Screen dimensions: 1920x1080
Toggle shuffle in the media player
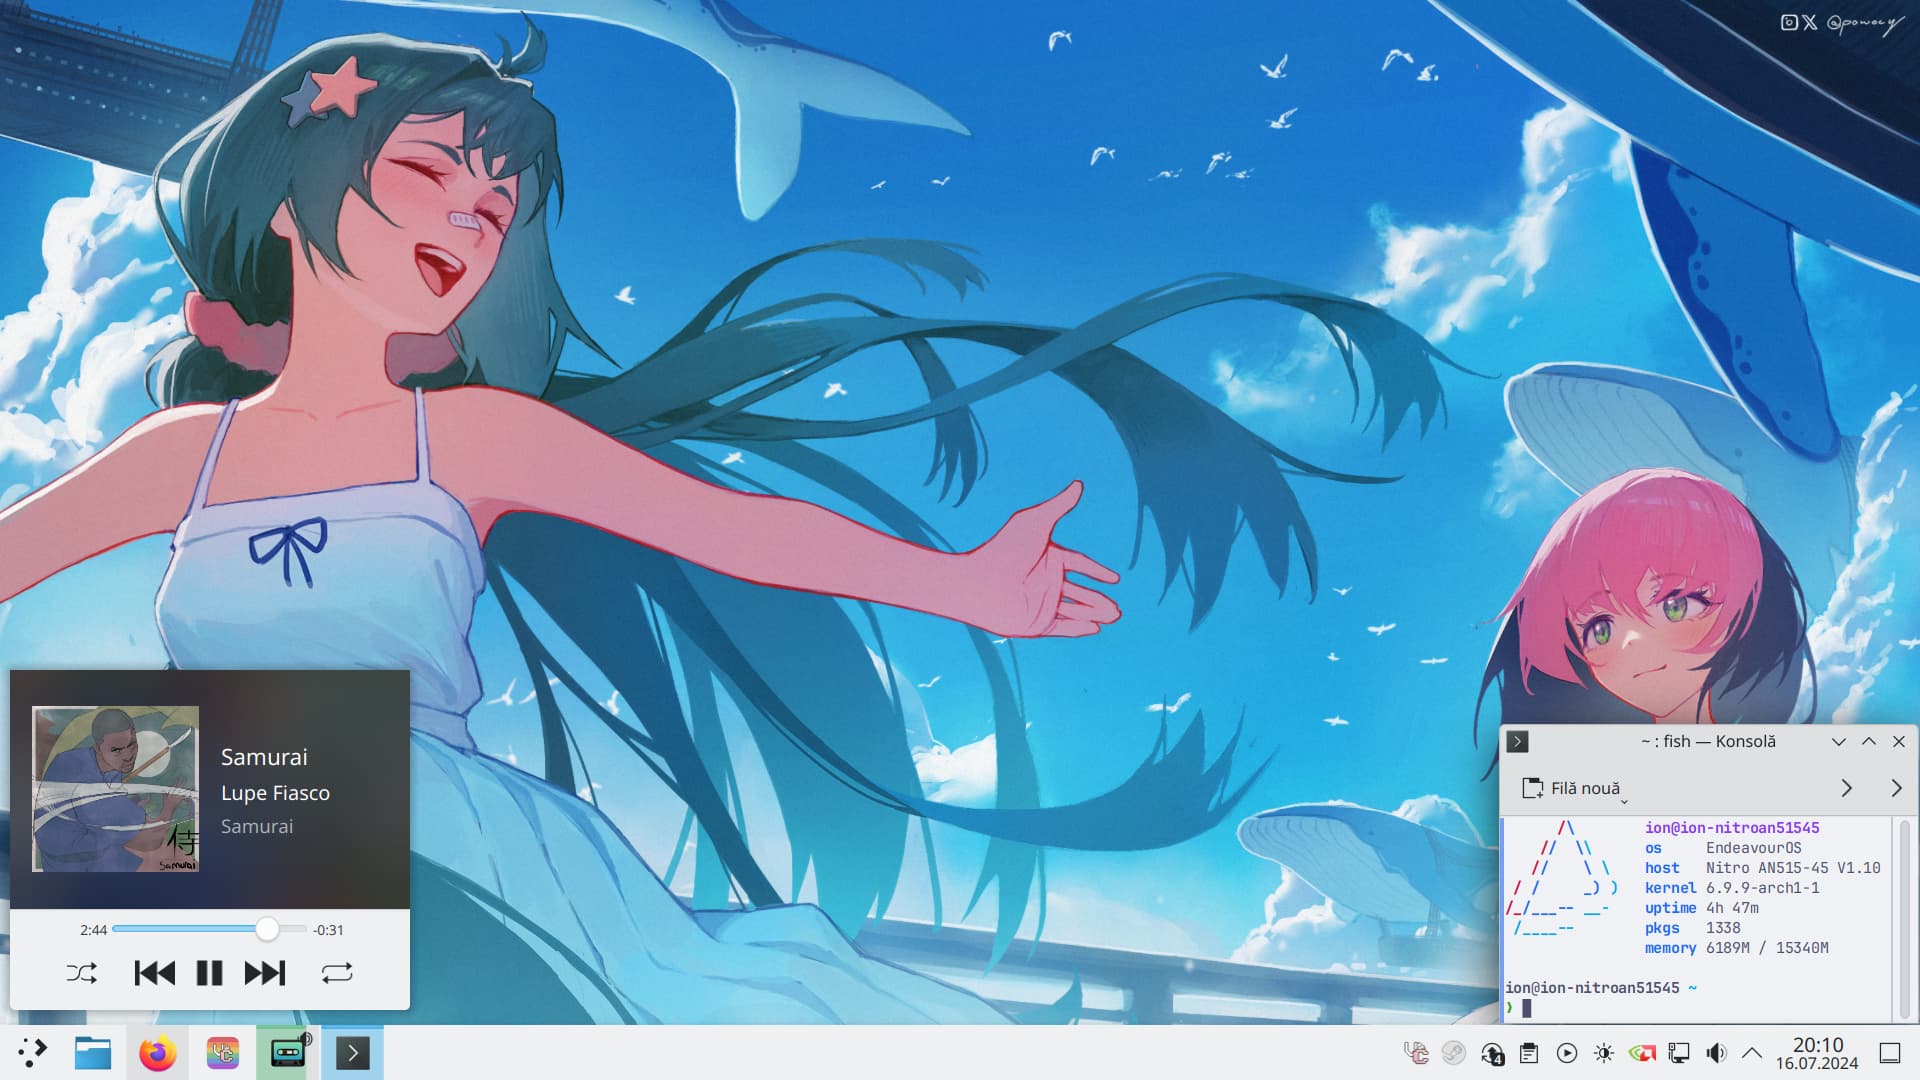[81, 973]
